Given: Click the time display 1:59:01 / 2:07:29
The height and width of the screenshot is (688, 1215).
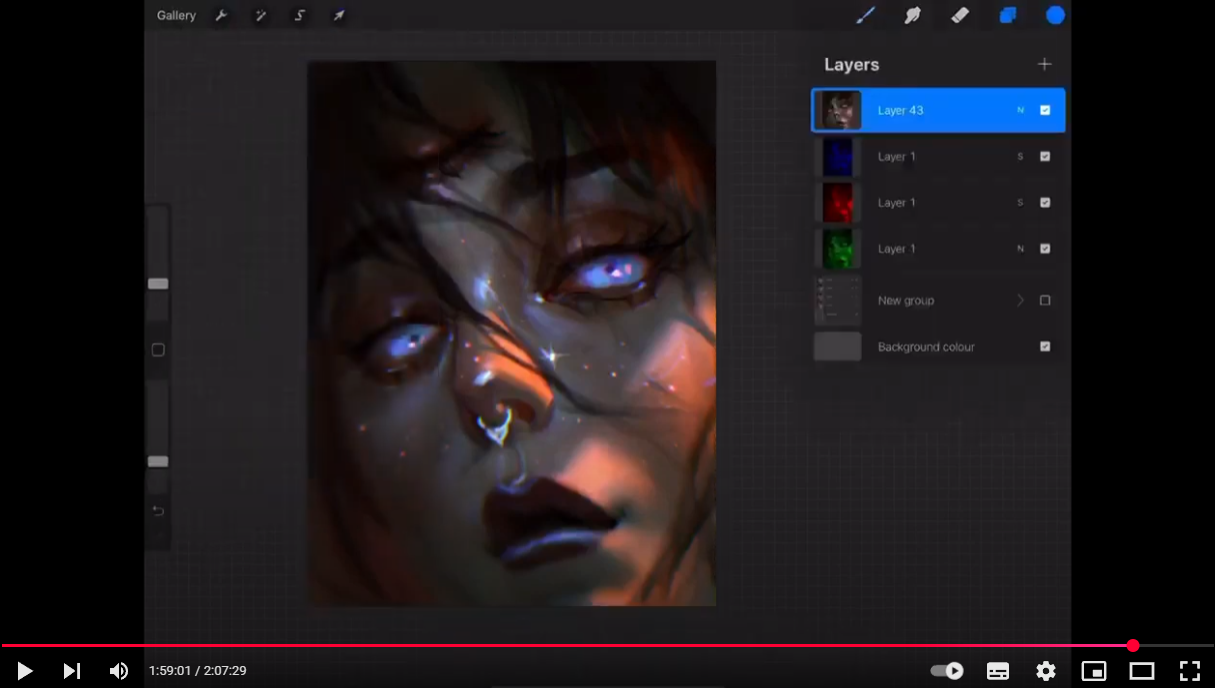Looking at the screenshot, I should pyautogui.click(x=198, y=671).
